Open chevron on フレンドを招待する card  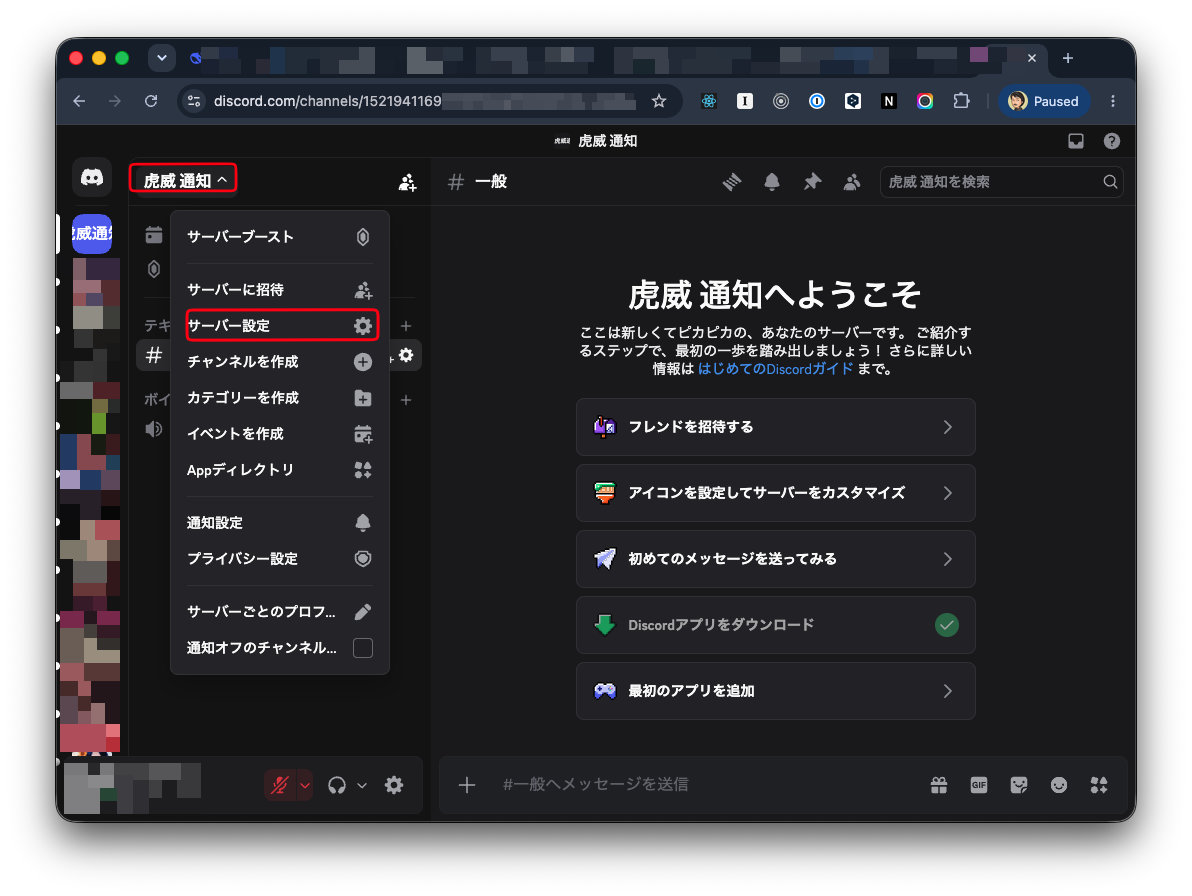point(947,427)
